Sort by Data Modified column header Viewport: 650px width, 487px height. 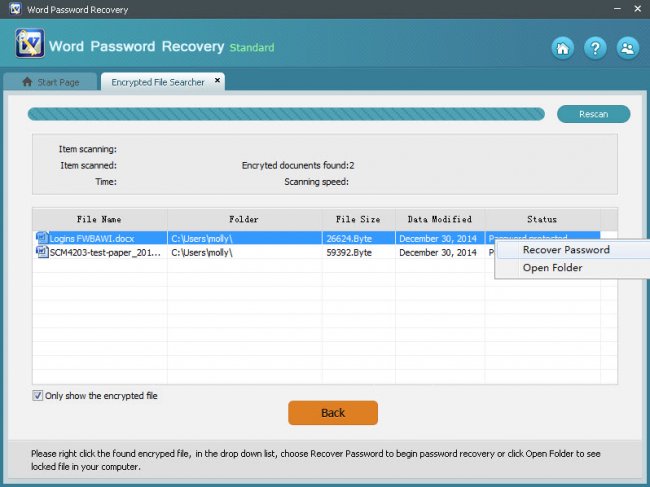coord(440,219)
